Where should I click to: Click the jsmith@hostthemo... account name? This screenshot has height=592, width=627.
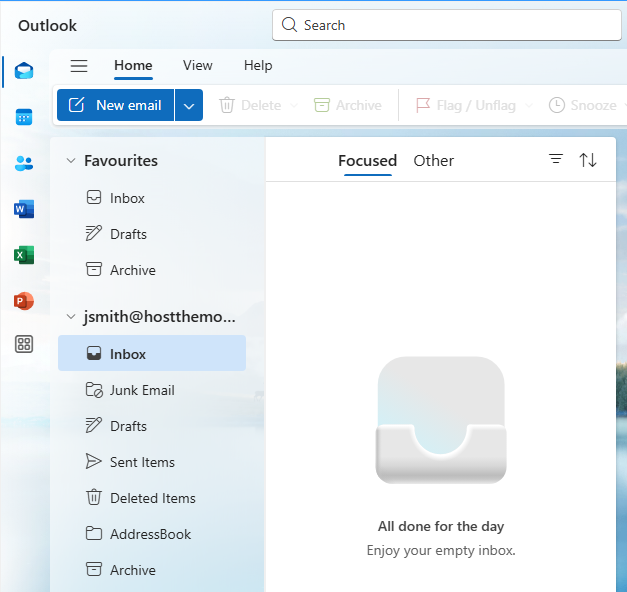(x=160, y=317)
